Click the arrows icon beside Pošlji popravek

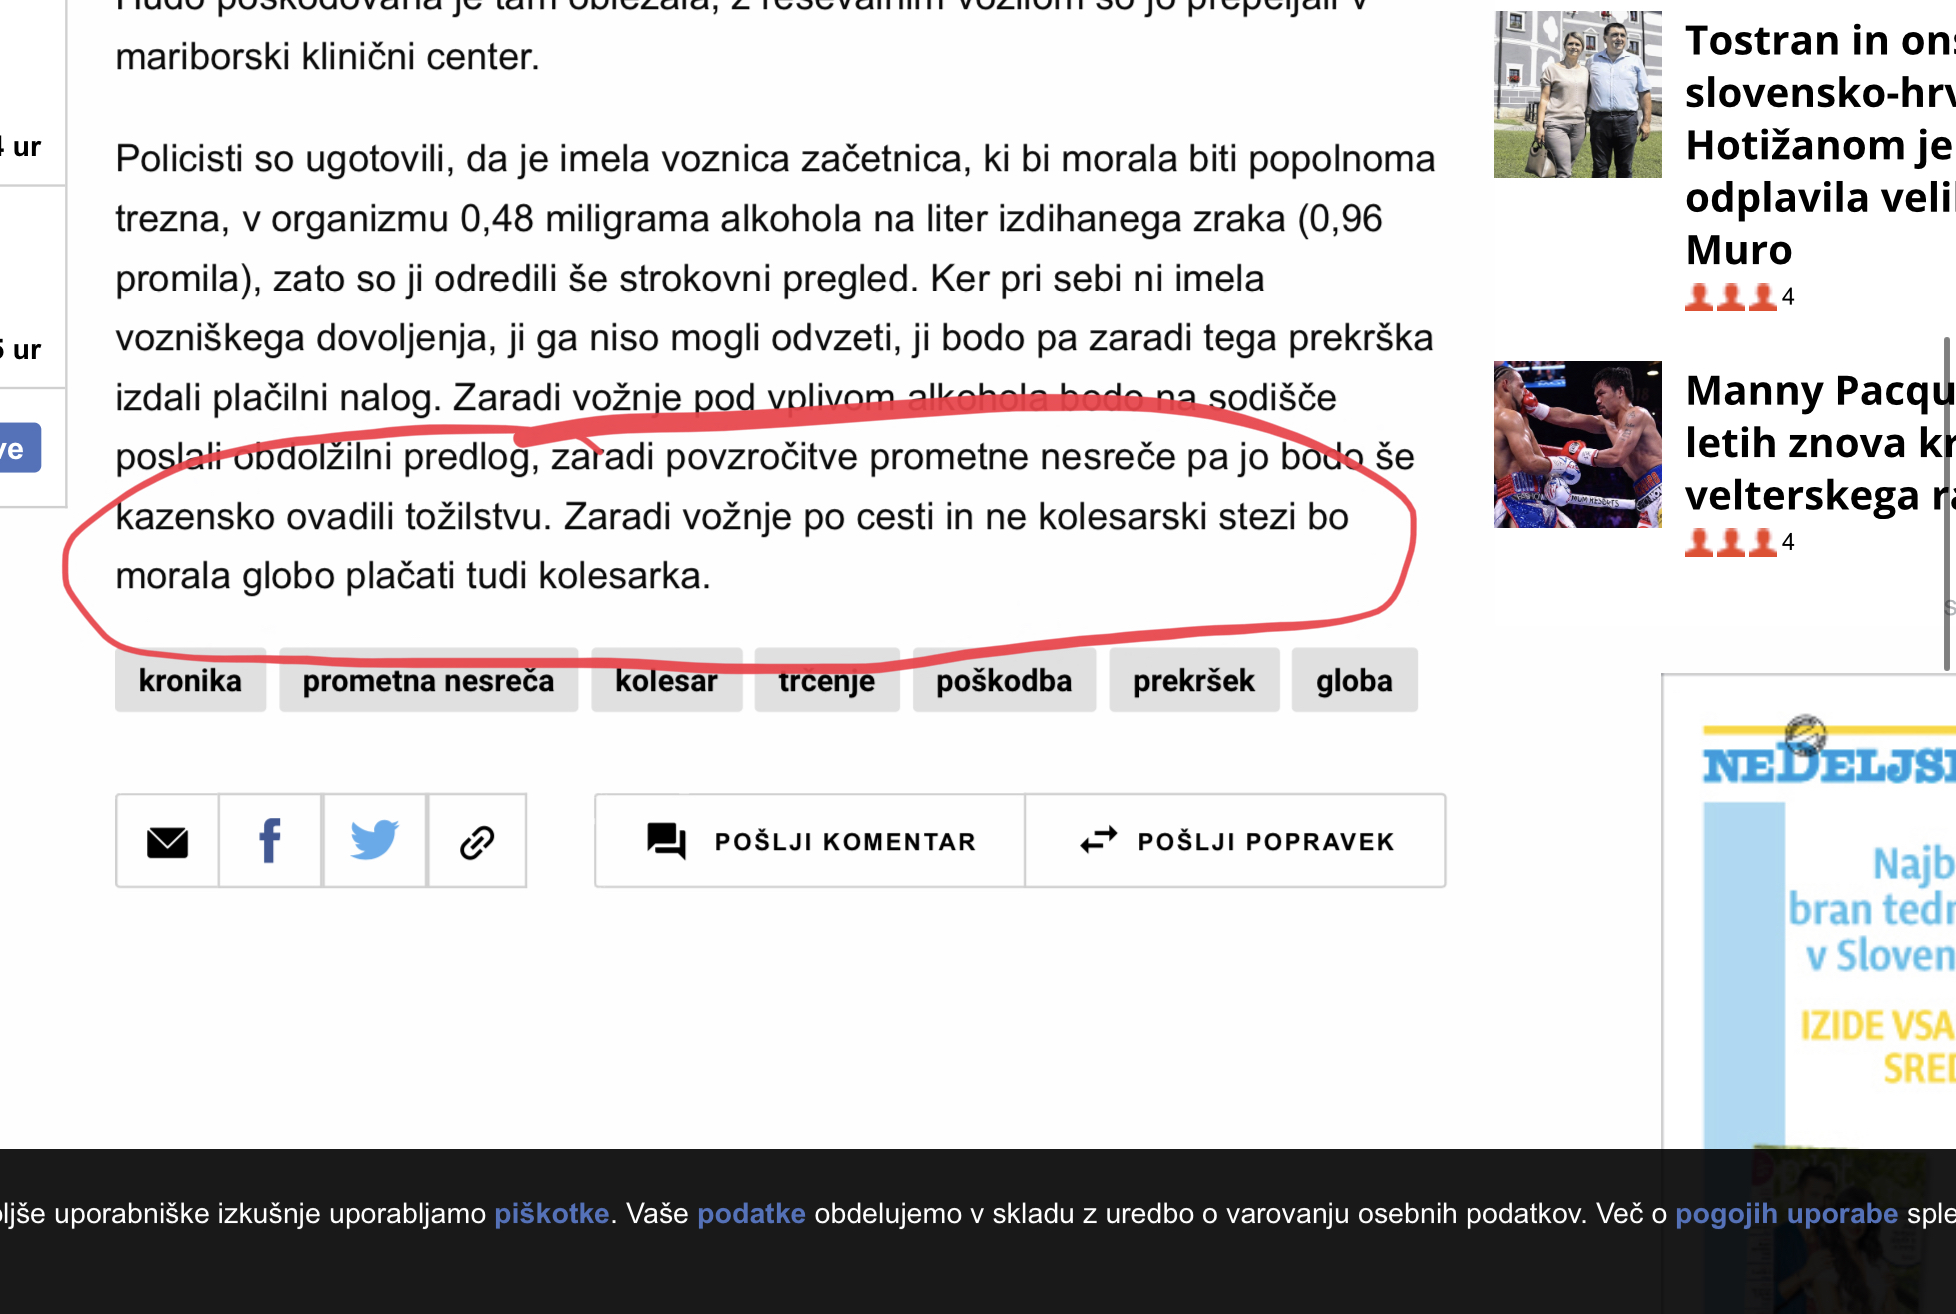point(1098,840)
